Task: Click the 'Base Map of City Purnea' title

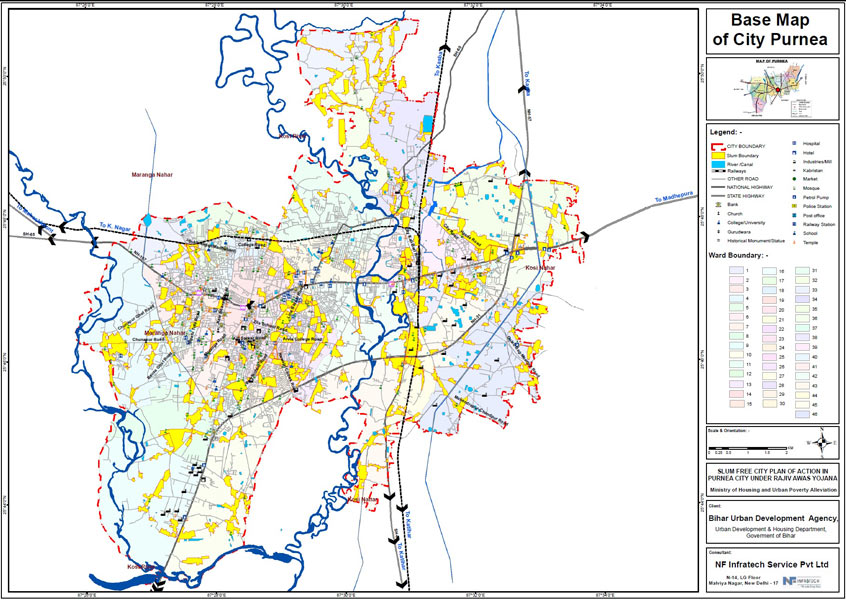Action: [770, 30]
